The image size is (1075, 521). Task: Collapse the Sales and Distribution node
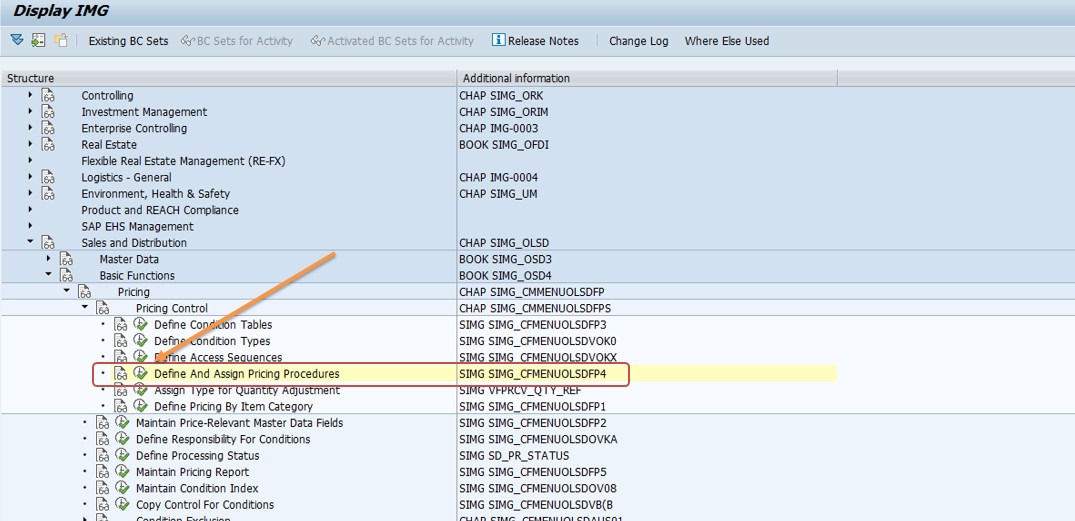[30, 243]
